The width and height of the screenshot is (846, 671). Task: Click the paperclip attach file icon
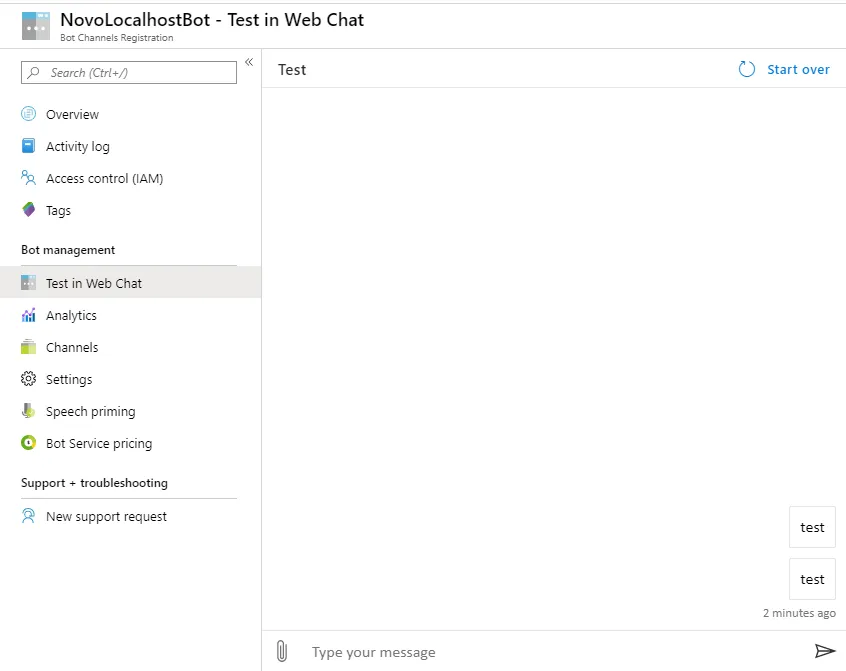click(x=282, y=651)
